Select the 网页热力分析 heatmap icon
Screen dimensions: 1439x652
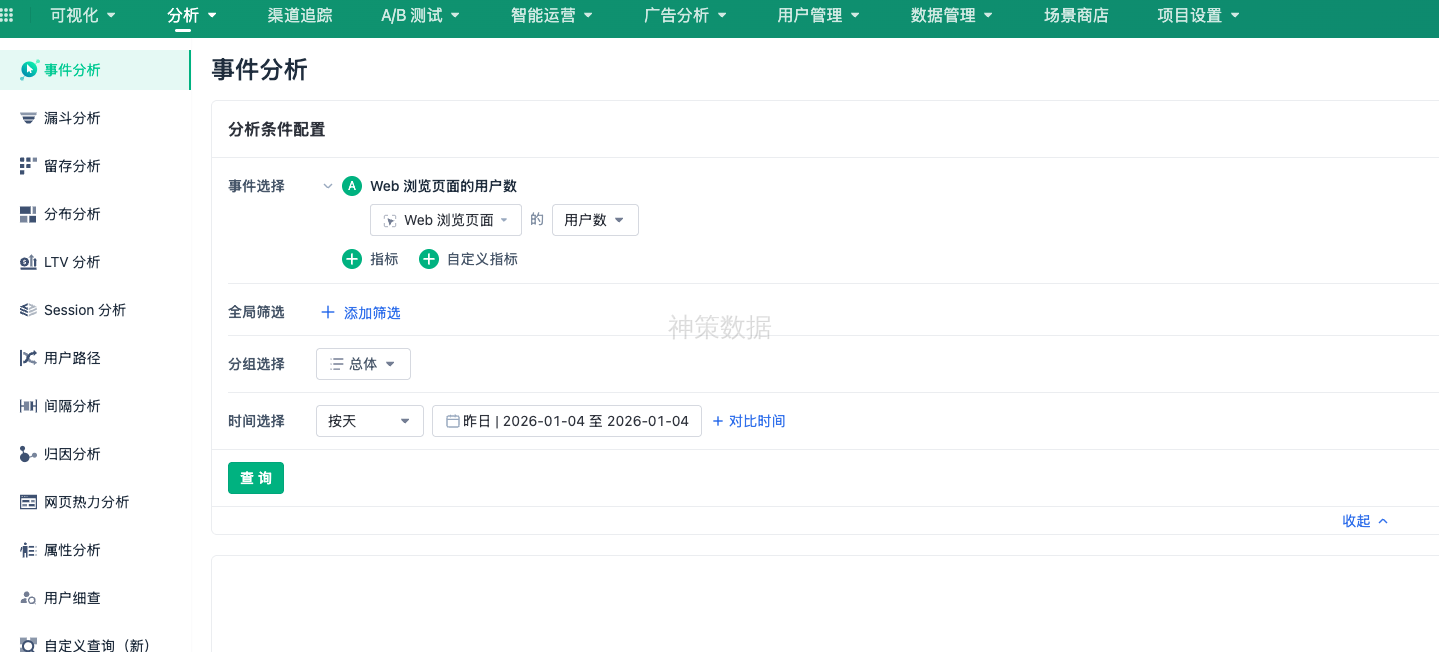click(x=28, y=501)
